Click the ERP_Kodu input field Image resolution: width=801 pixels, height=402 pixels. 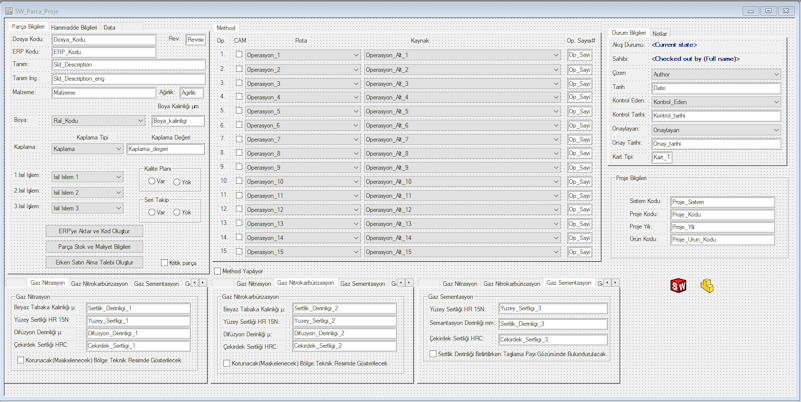[x=104, y=52]
